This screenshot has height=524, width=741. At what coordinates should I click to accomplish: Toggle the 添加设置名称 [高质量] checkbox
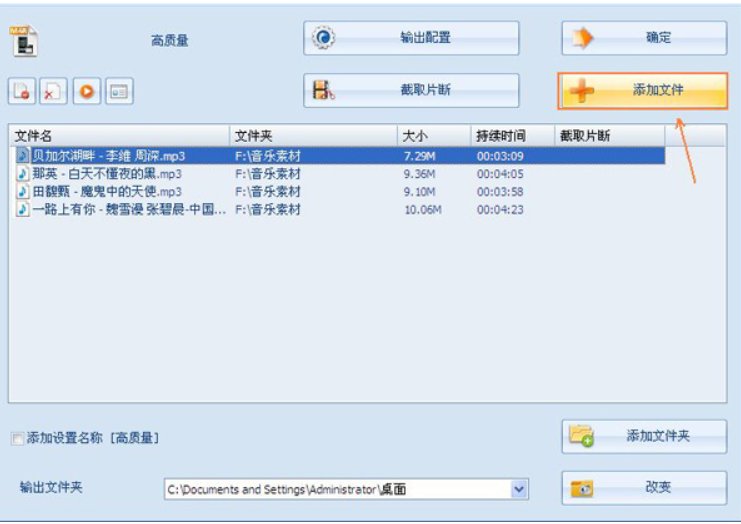click(x=17, y=438)
